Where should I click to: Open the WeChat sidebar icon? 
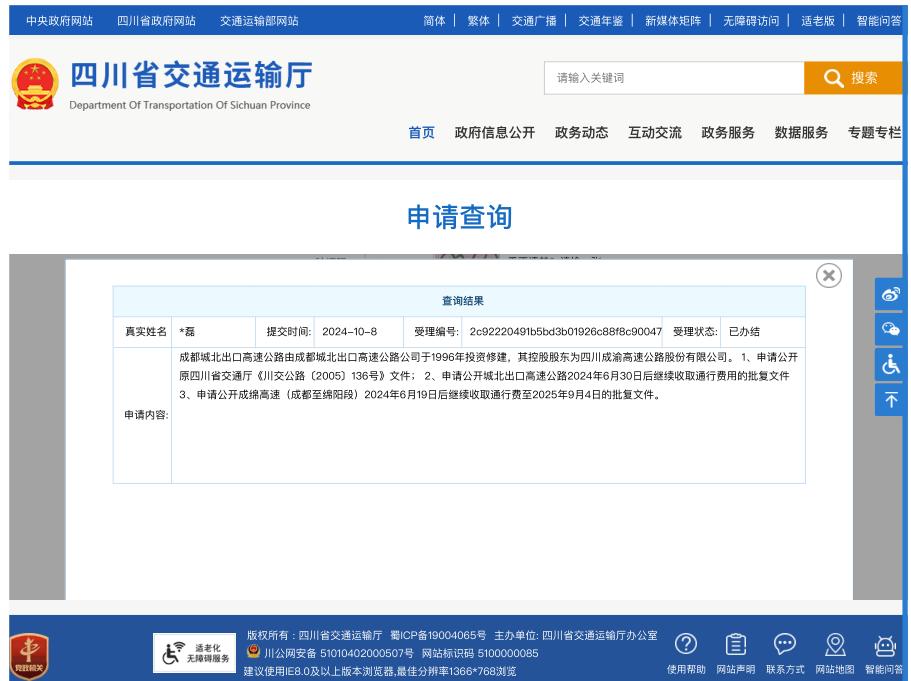889,329
